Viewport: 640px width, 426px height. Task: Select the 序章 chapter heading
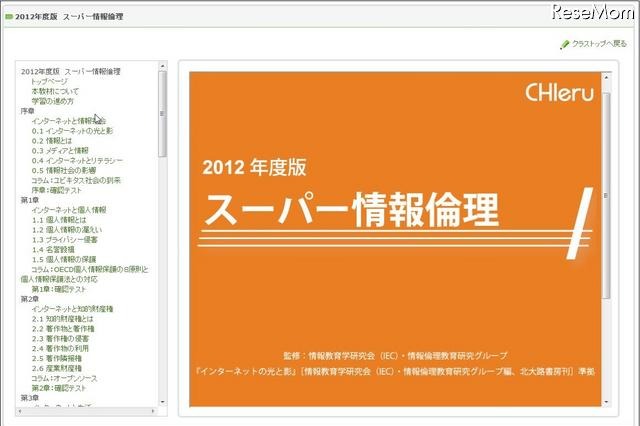(x=28, y=111)
